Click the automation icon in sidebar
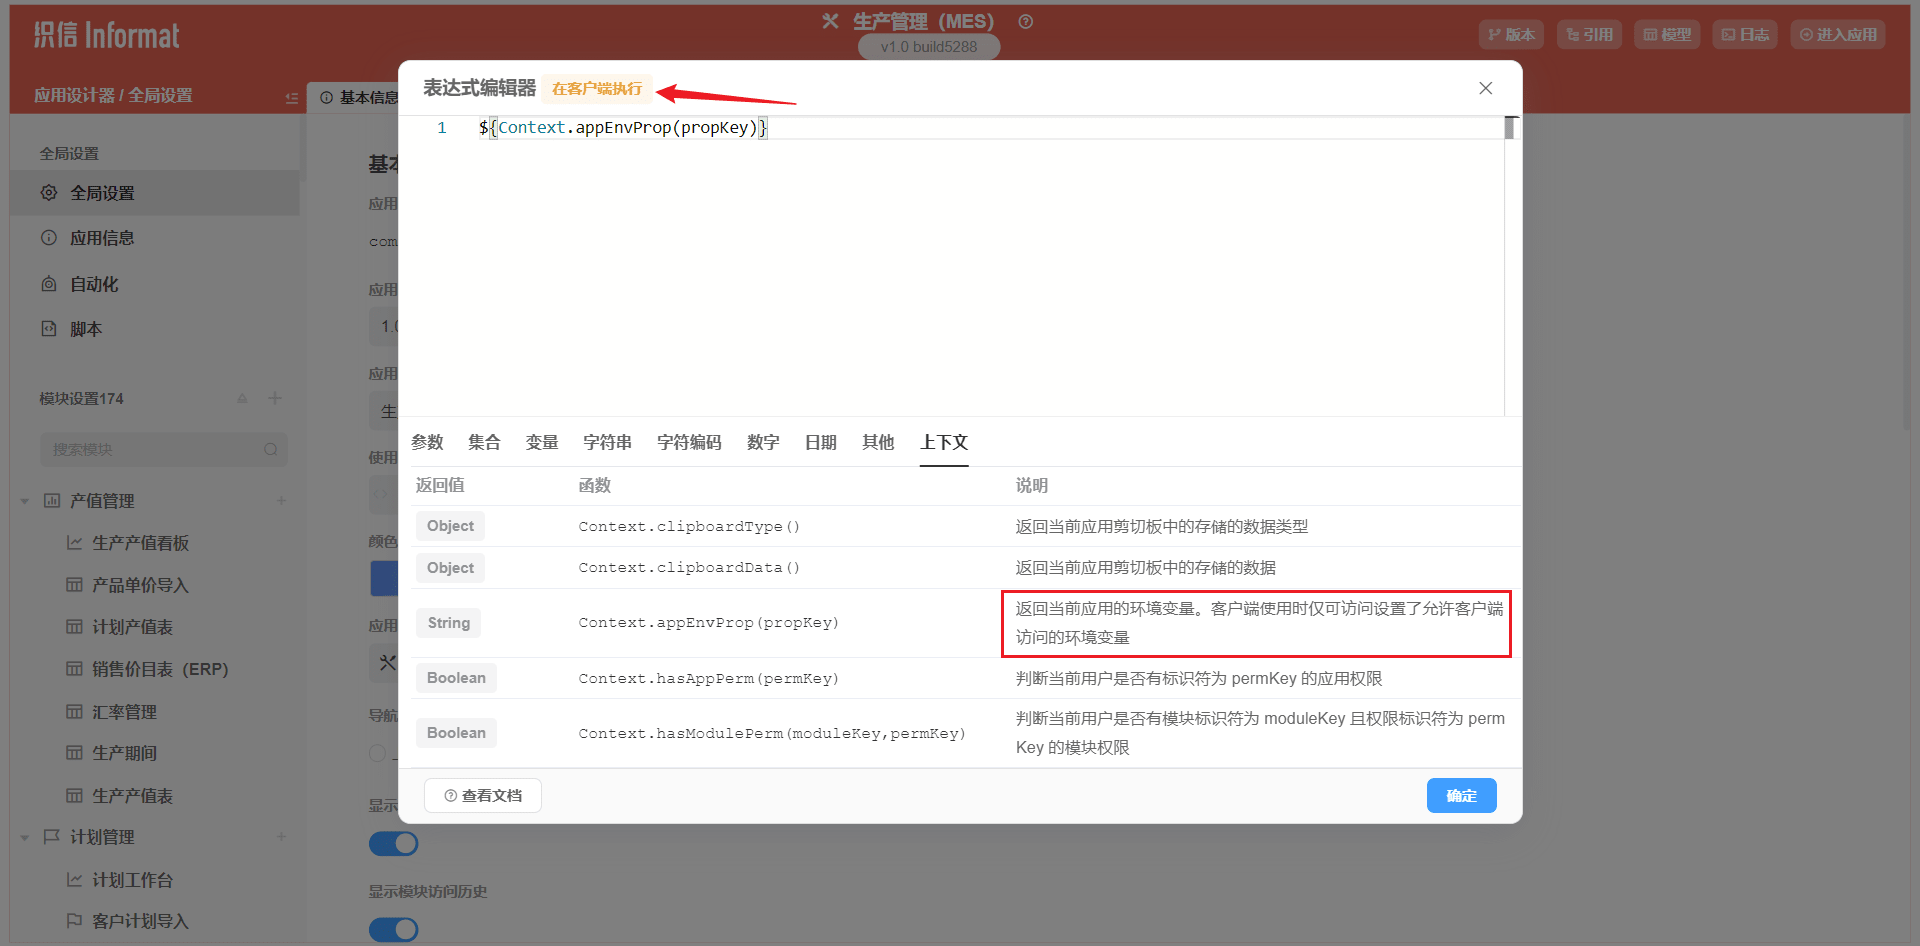 (49, 284)
